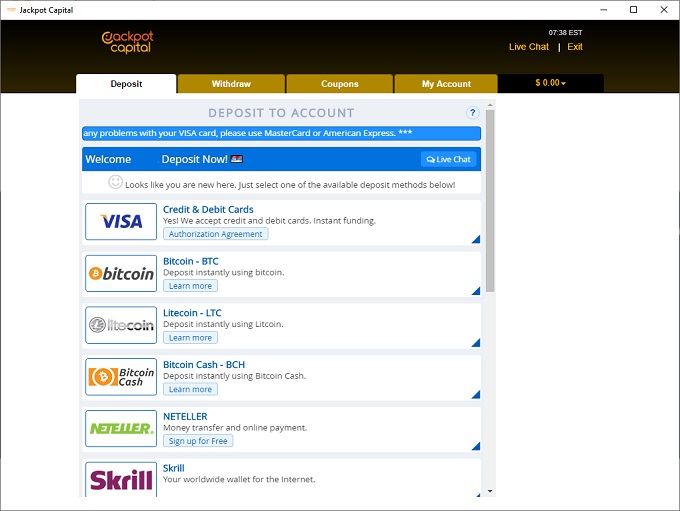
Task: Expand the Bitcoin Cash - BCH corner arrow
Action: pos(476,394)
